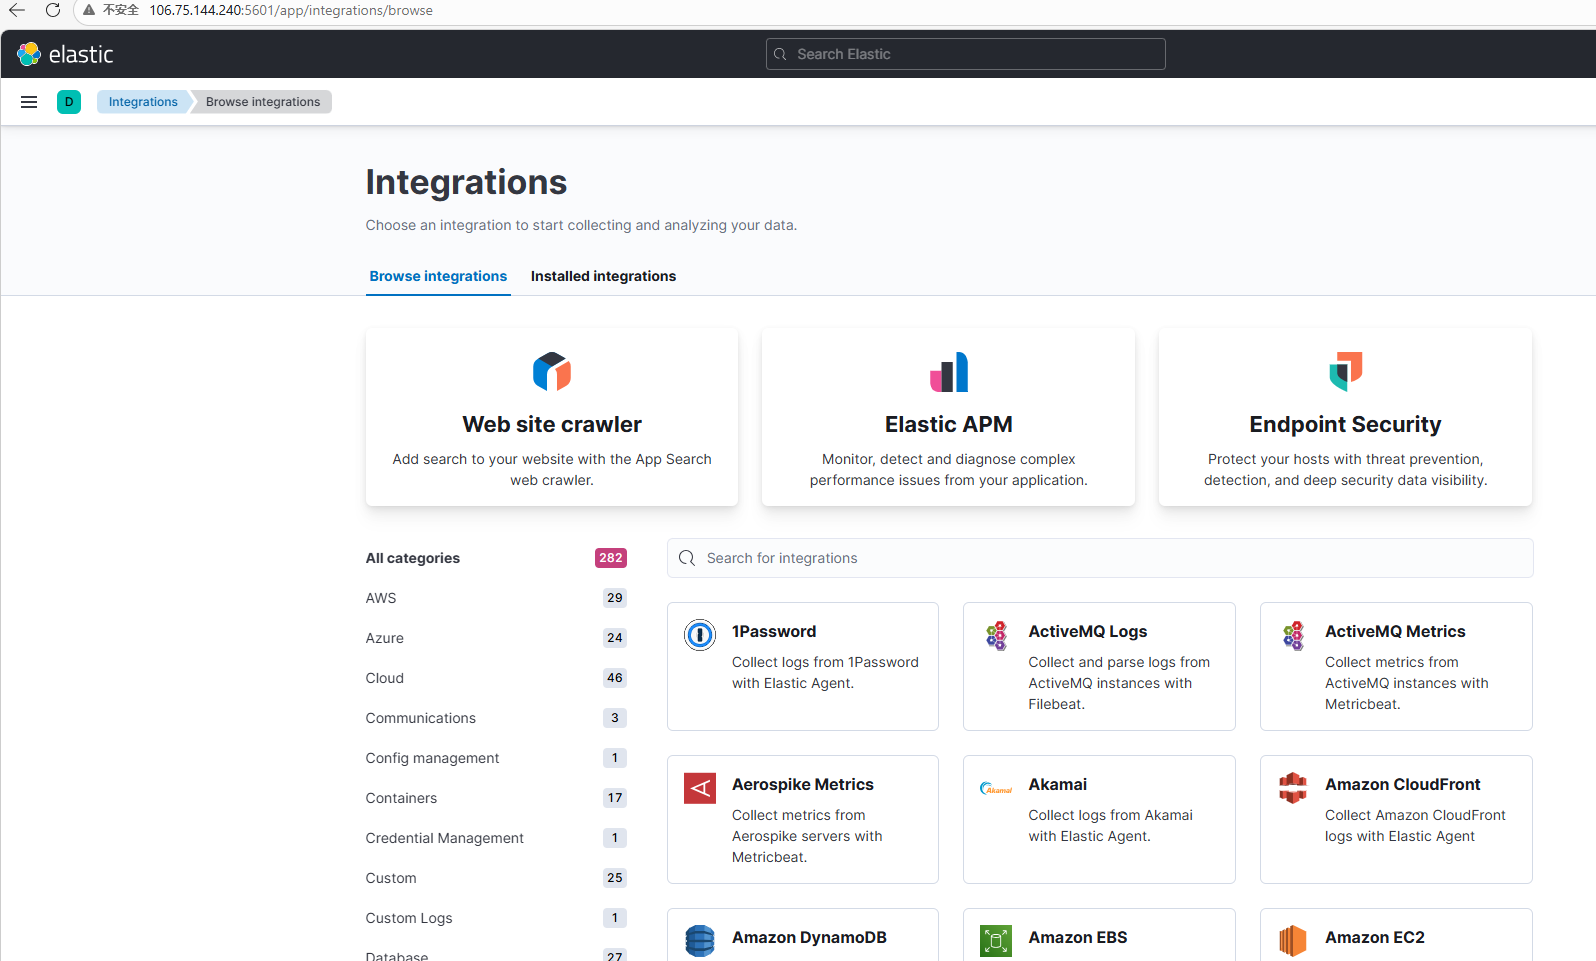
Task: Click the Amazon EC2 orange icon
Action: pos(1293,941)
